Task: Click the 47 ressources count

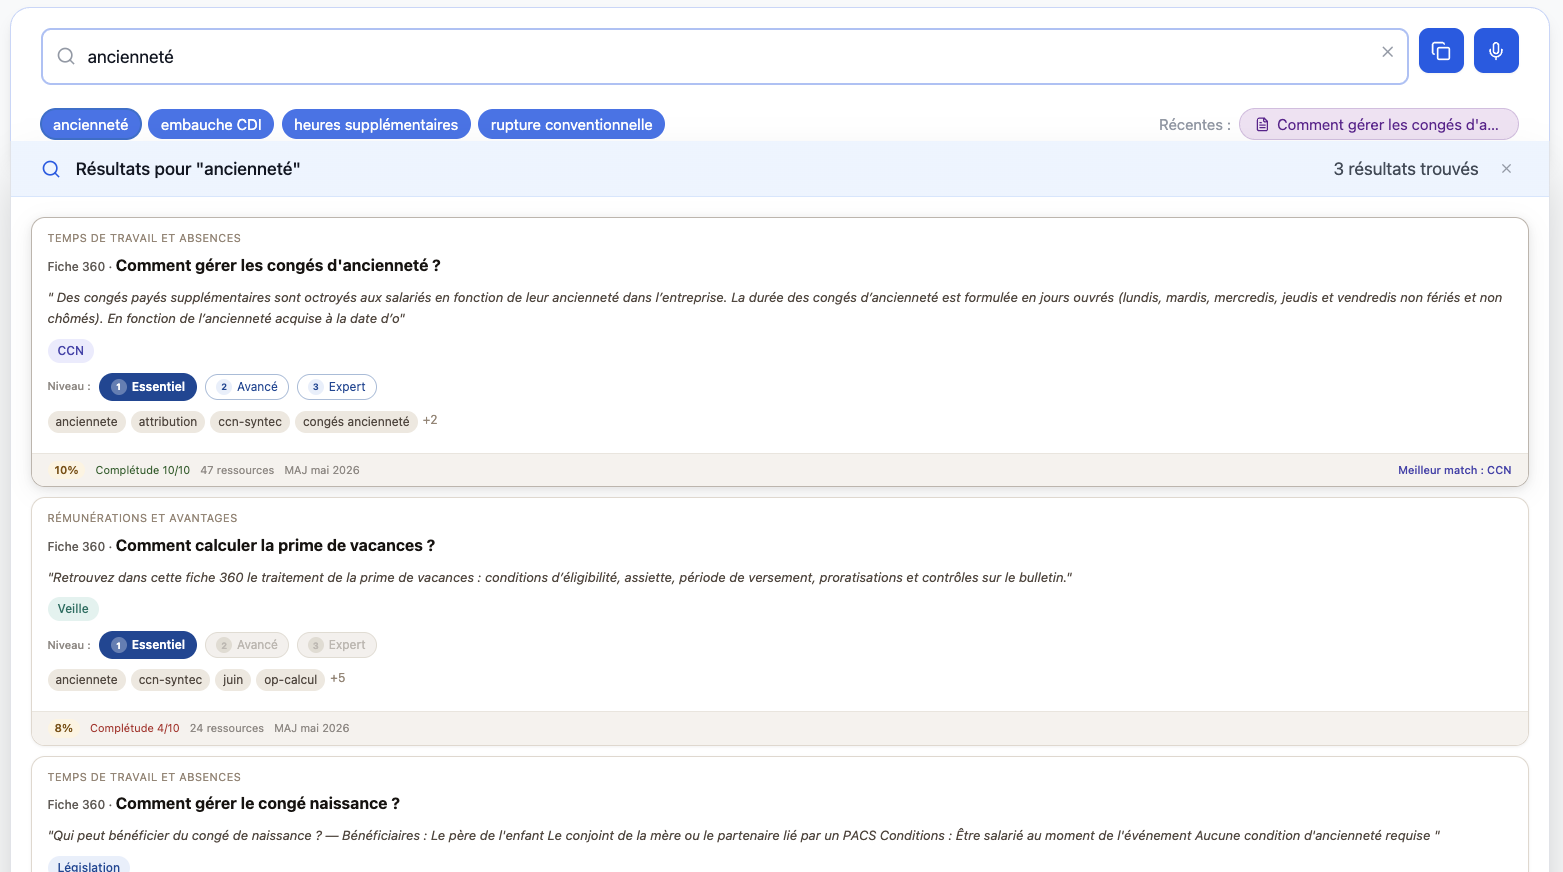Action: (237, 470)
